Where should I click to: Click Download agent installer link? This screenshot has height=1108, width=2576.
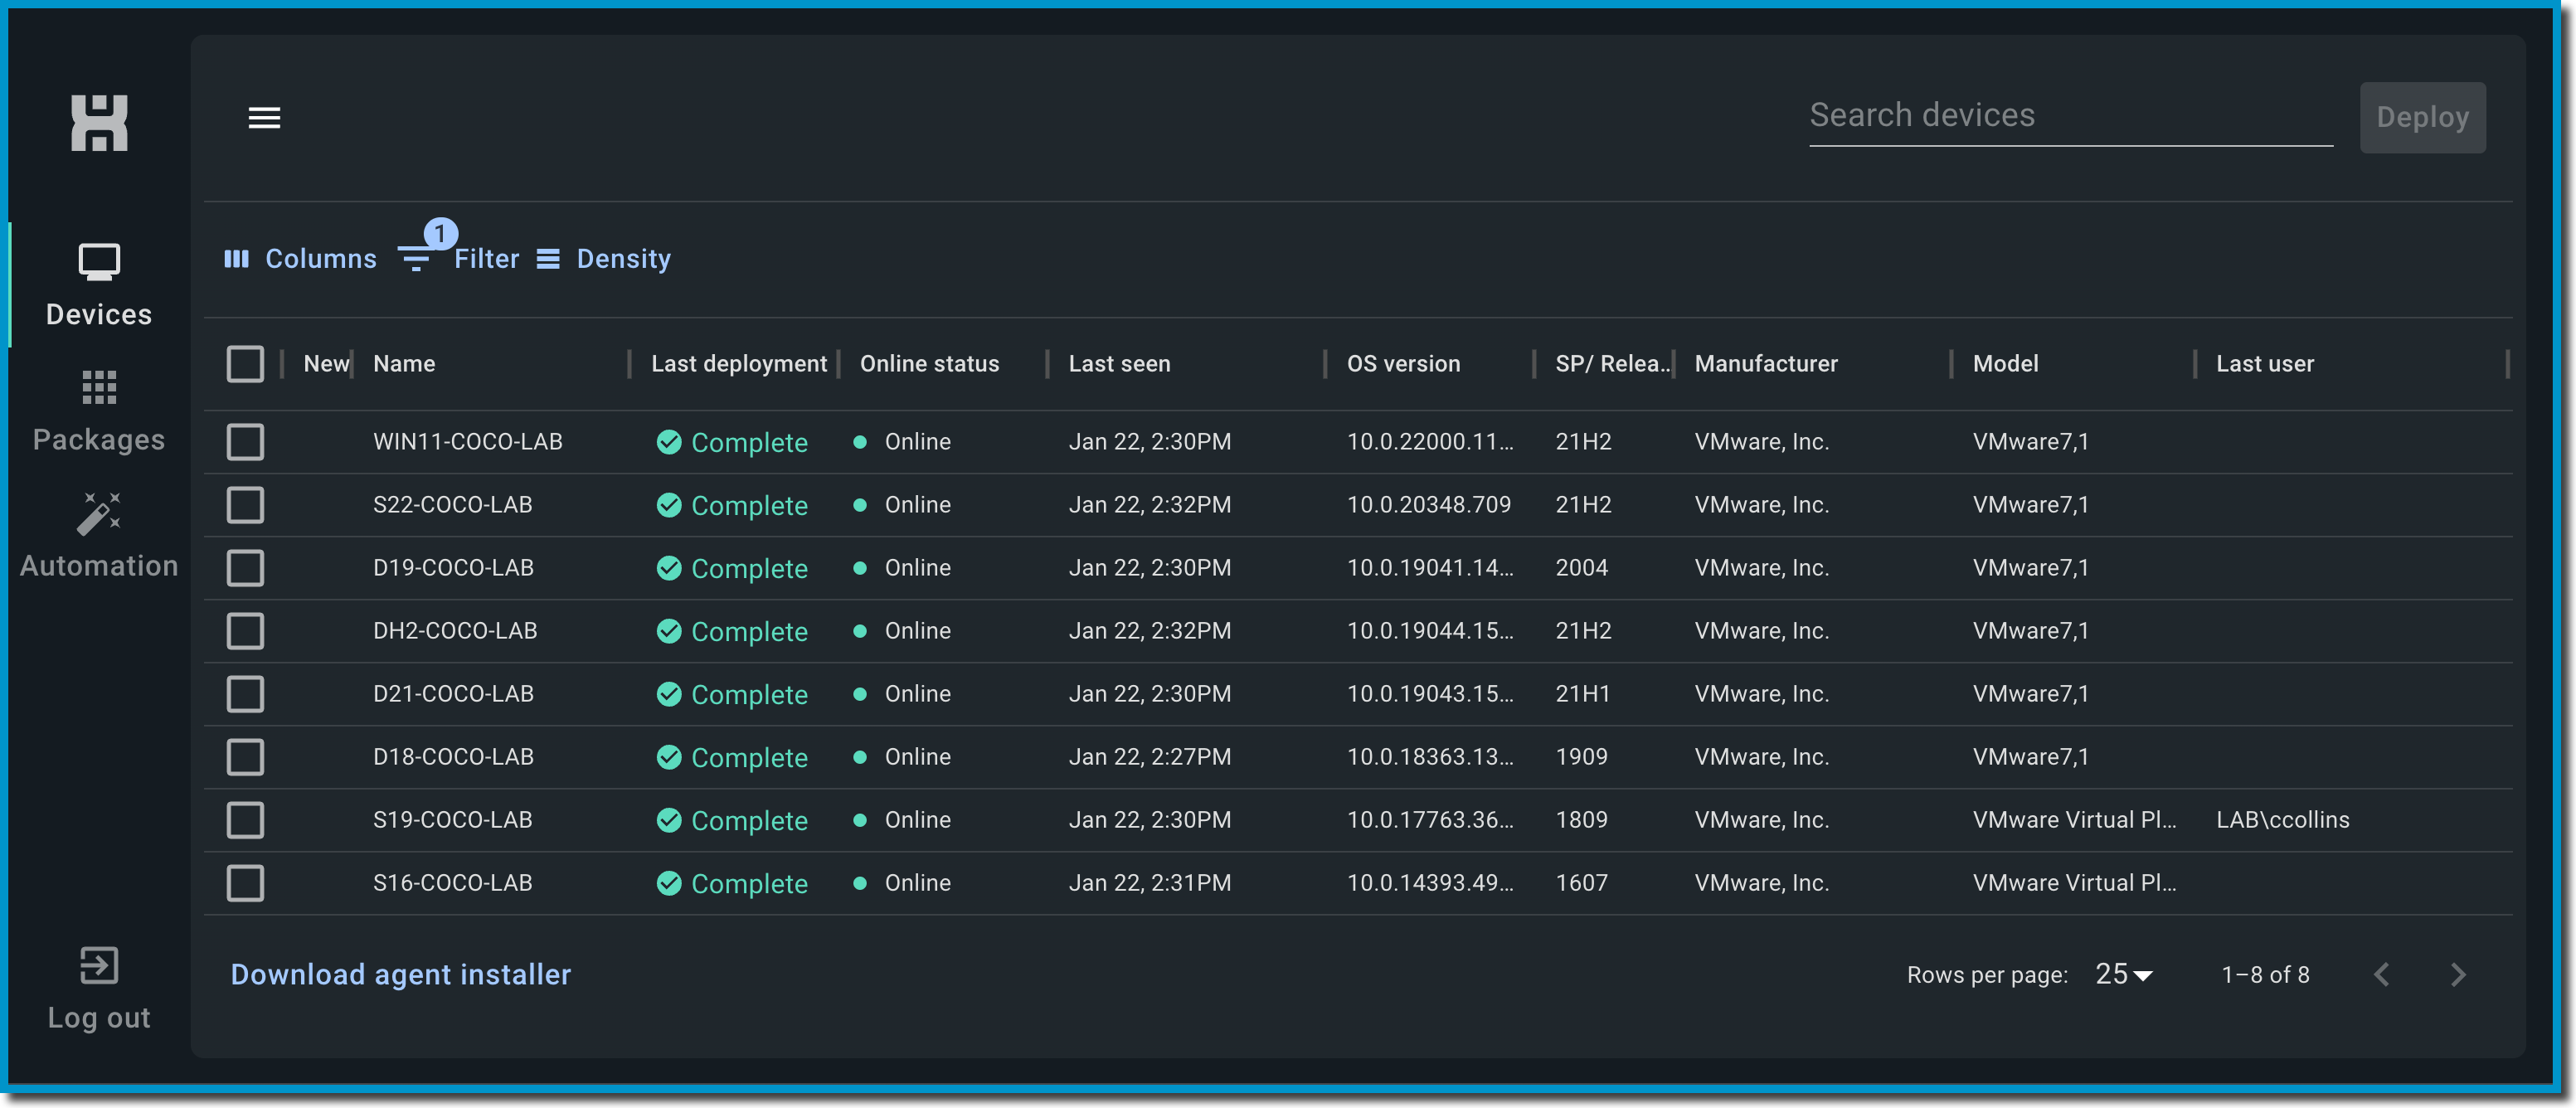pos(401,974)
